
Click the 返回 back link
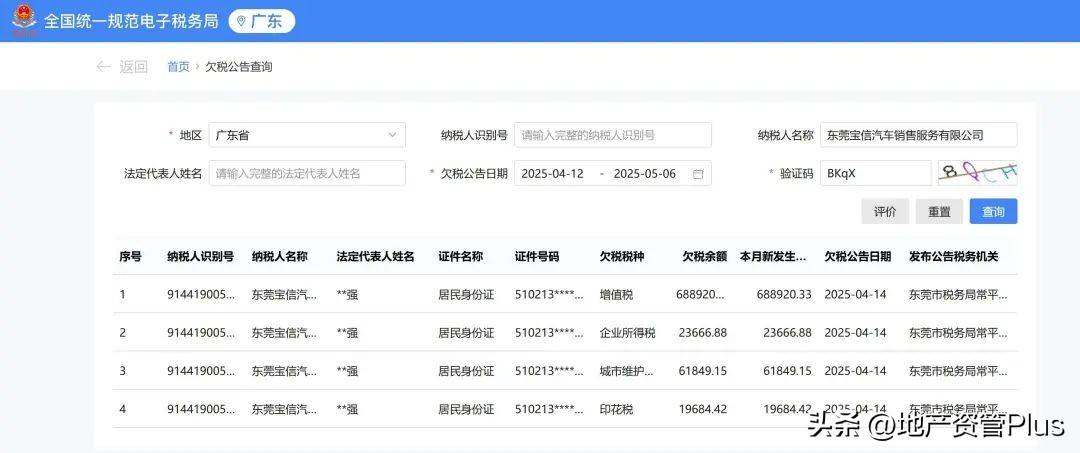click(134, 67)
